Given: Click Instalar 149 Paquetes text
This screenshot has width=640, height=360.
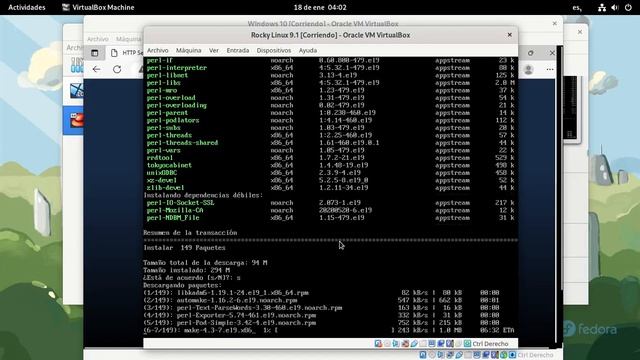Looking at the screenshot, I should 184,248.
